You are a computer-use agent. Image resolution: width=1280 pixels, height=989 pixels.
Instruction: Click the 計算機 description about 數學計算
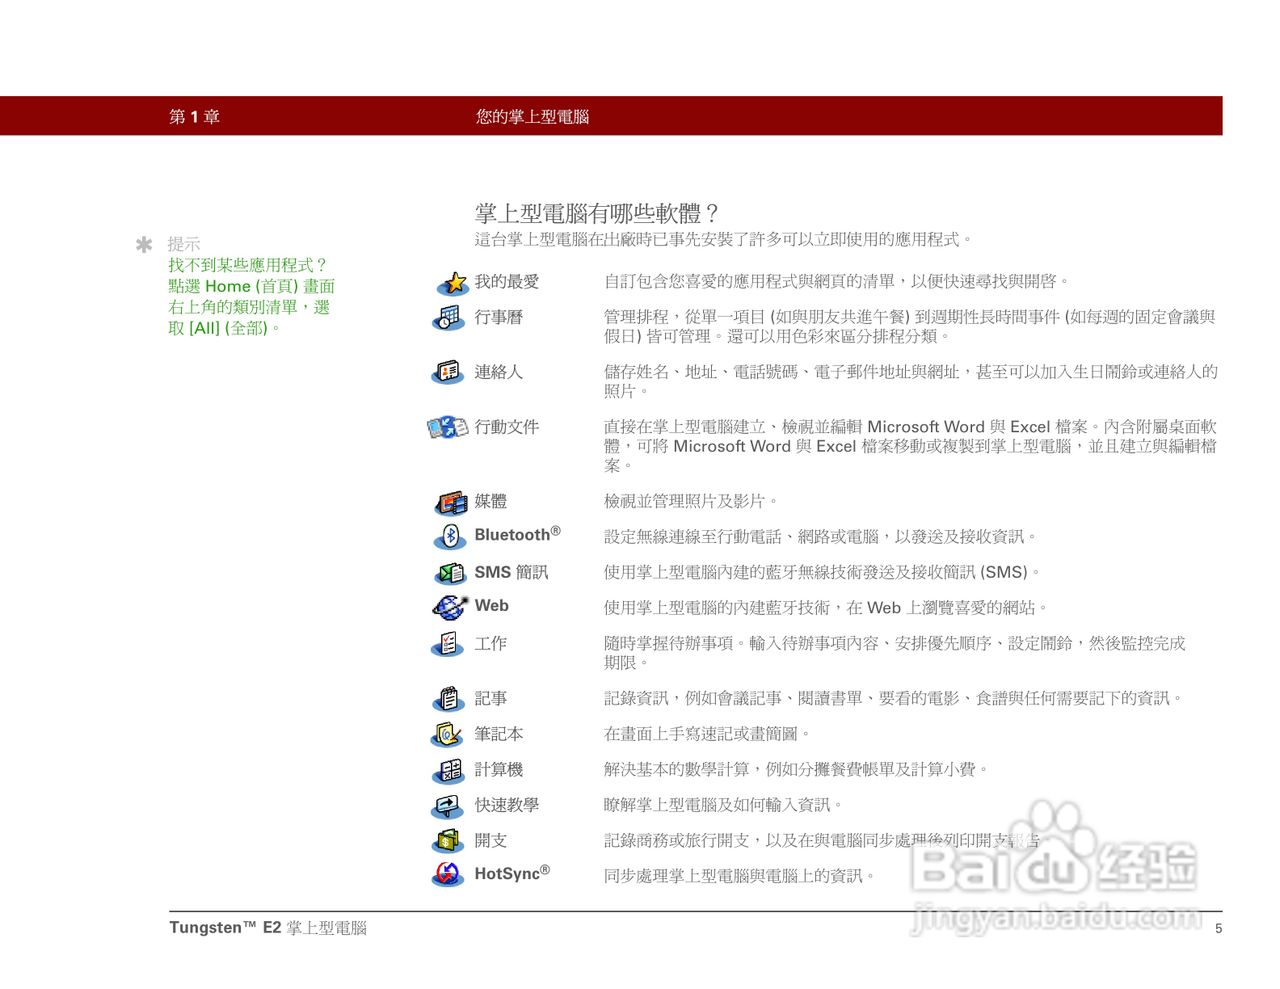pyautogui.click(x=797, y=770)
